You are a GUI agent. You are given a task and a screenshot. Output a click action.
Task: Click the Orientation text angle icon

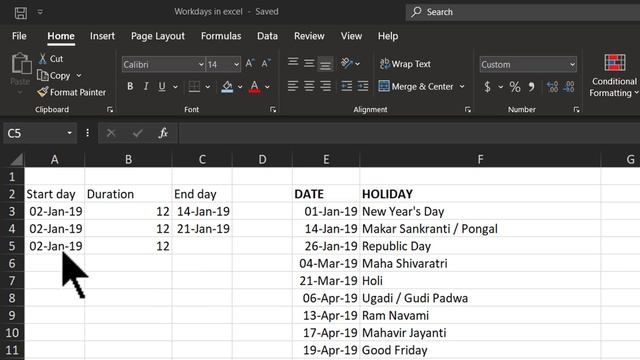coord(347,63)
